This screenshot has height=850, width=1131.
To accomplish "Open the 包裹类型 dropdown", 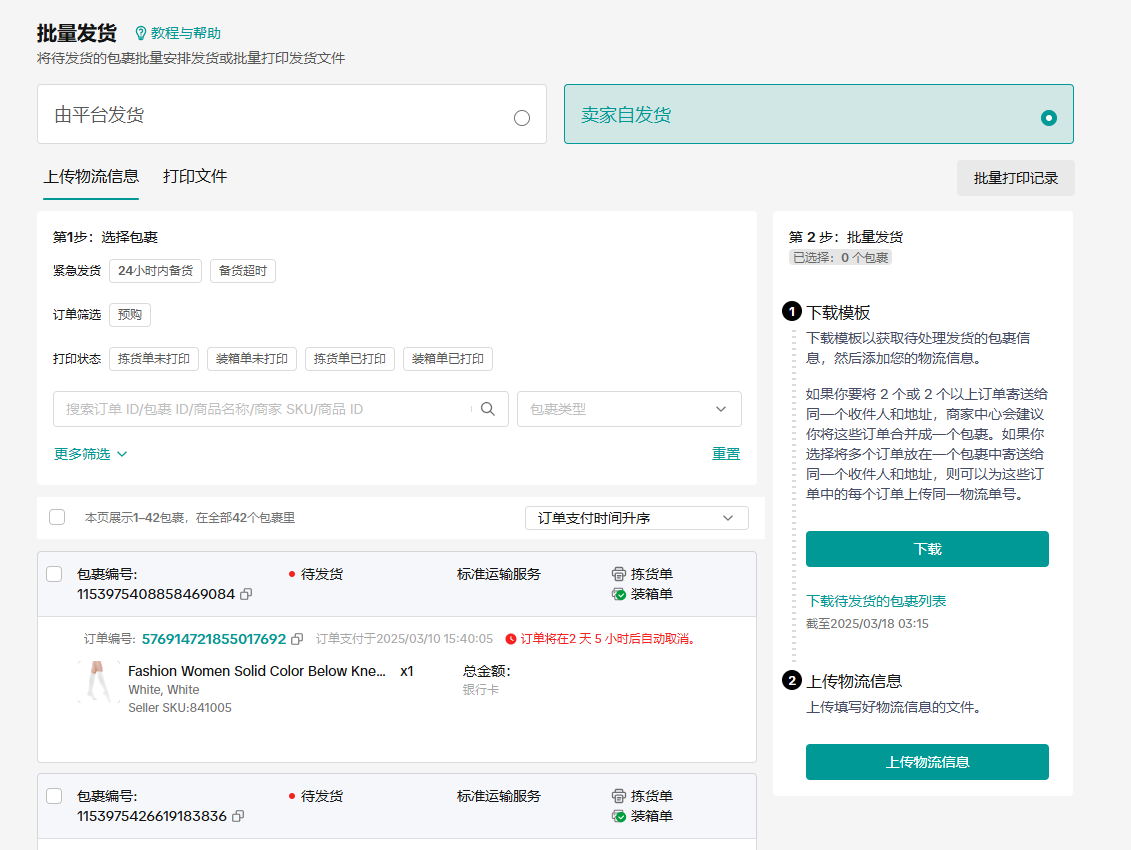I will click(x=629, y=409).
